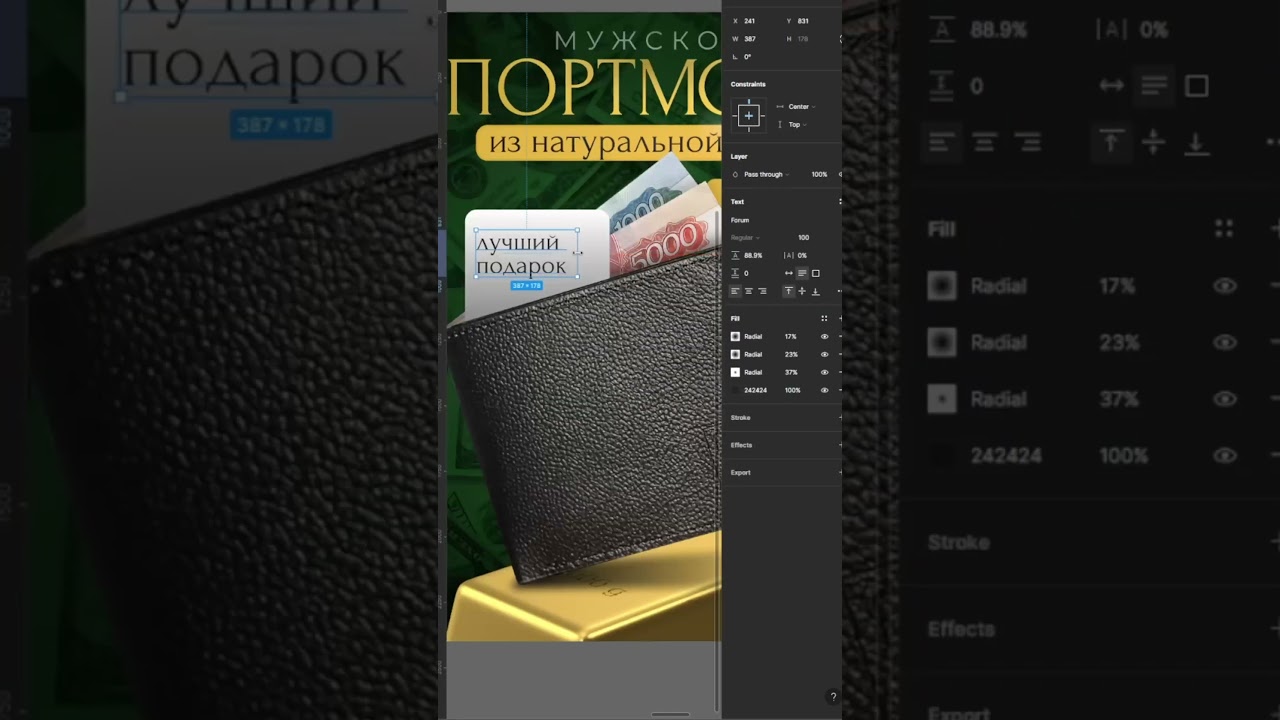Image resolution: width=1280 pixels, height=720 pixels.
Task: Hide the 37% Radial fill
Action: coord(824,373)
